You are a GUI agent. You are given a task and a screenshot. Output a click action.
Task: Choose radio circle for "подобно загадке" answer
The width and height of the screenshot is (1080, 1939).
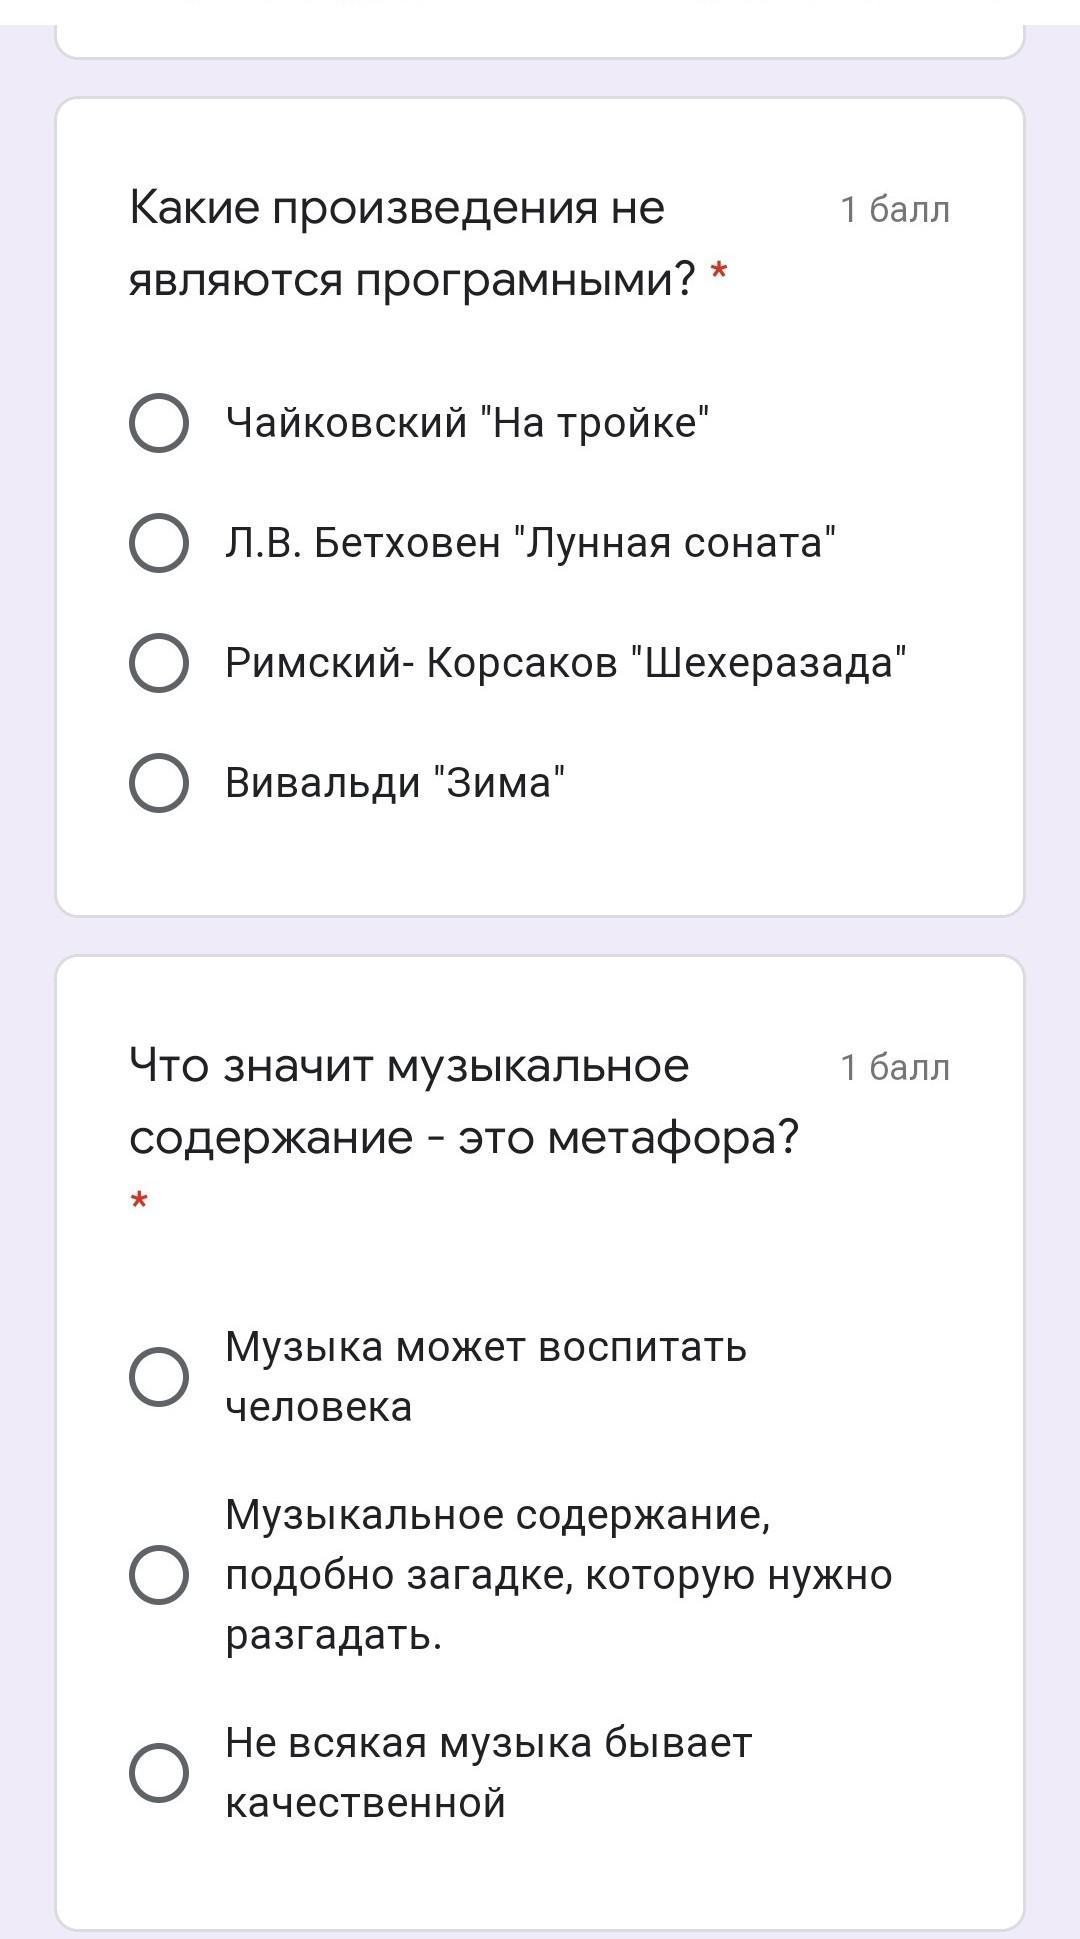(x=159, y=1575)
